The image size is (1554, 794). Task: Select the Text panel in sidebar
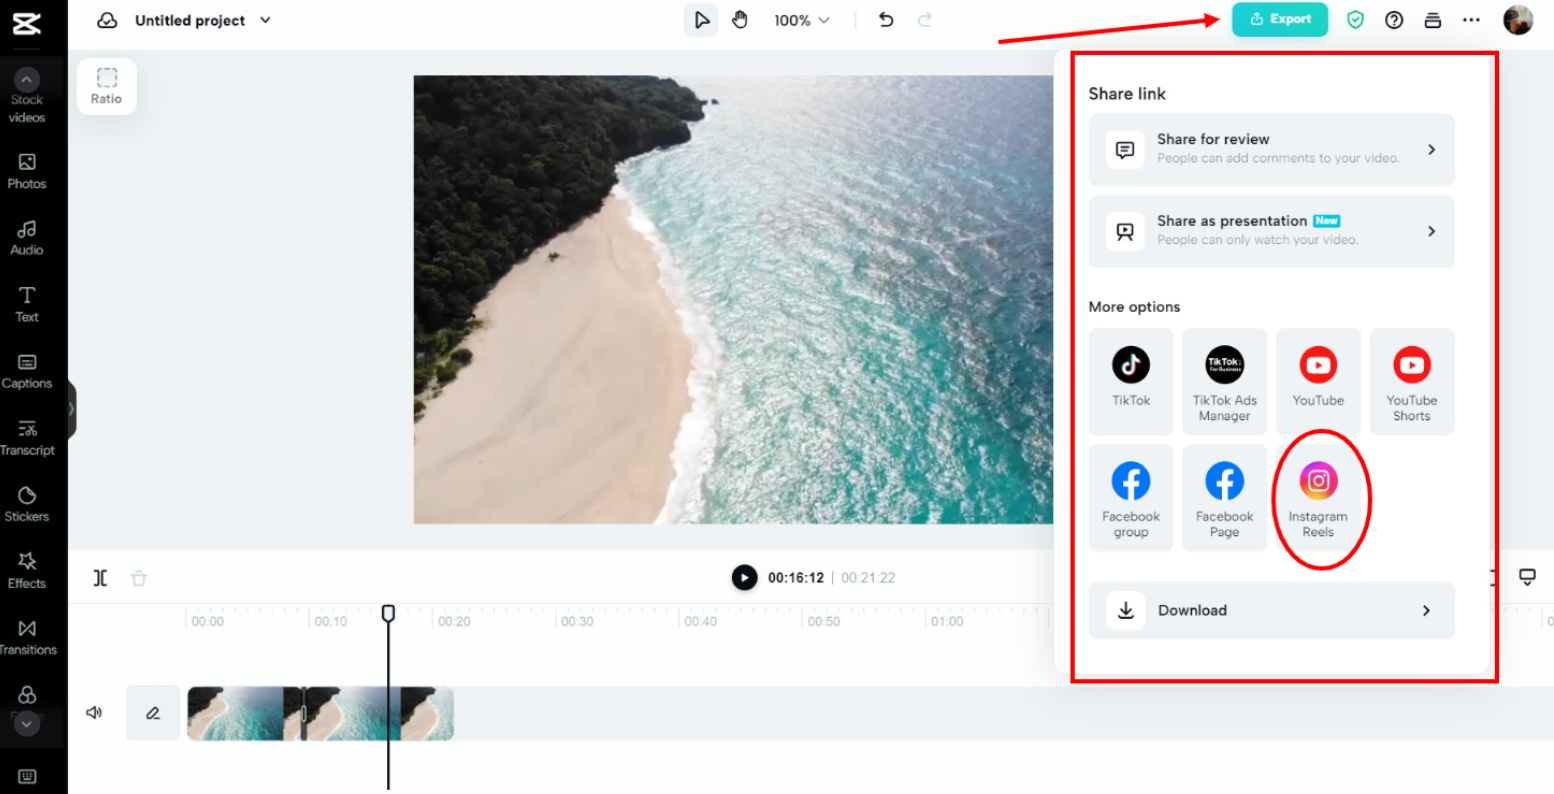coord(27,303)
